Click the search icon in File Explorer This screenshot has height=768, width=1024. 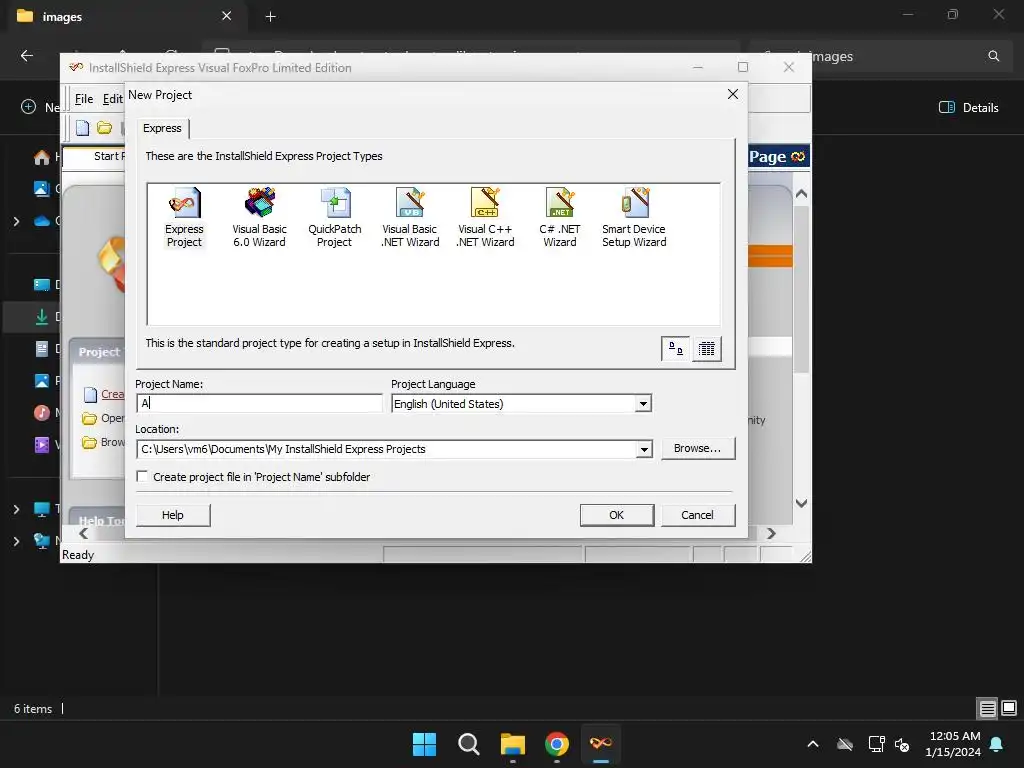994,56
